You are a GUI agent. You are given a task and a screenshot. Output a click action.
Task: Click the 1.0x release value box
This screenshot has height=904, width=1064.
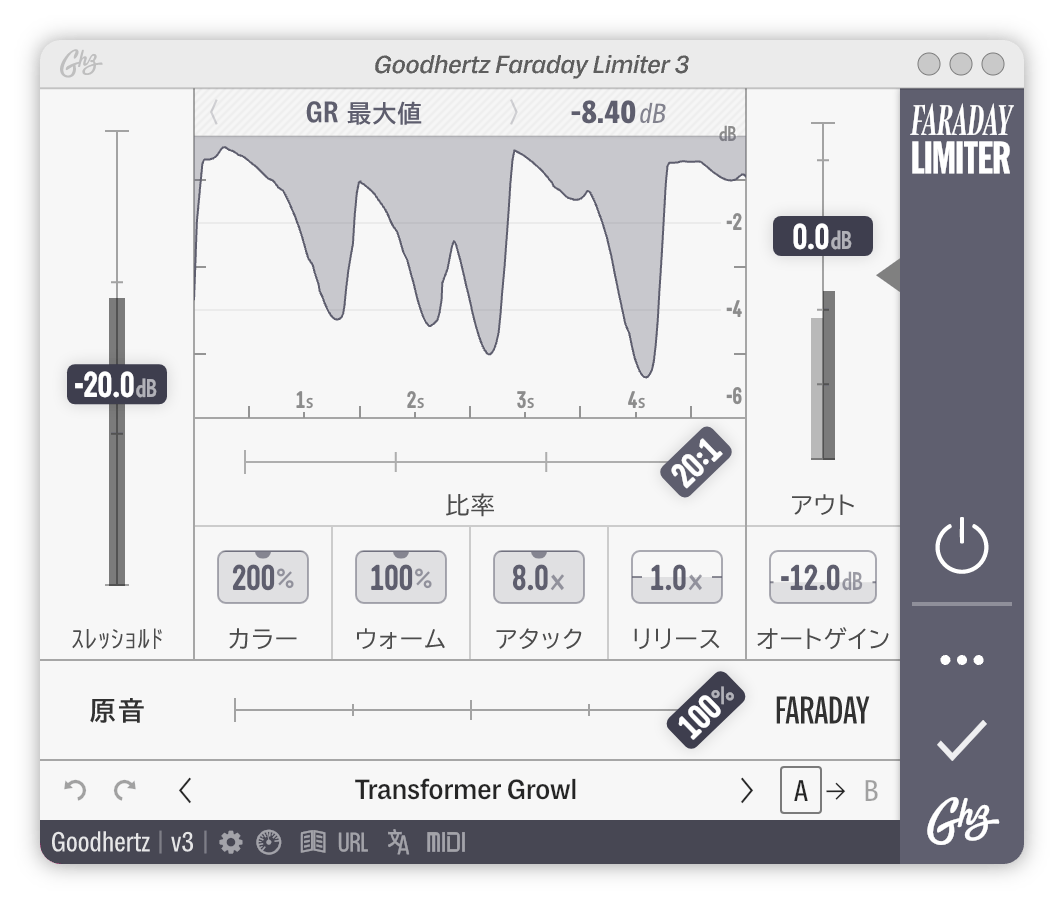point(677,577)
